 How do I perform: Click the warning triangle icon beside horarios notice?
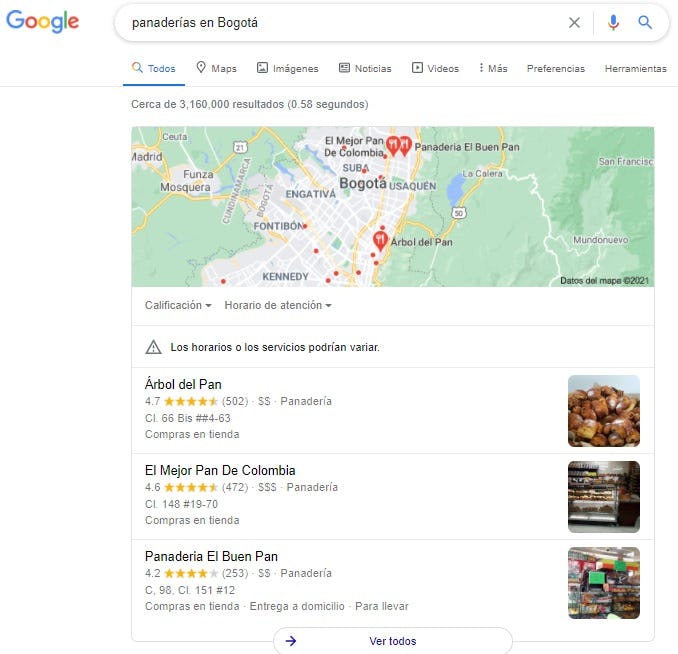click(x=154, y=347)
